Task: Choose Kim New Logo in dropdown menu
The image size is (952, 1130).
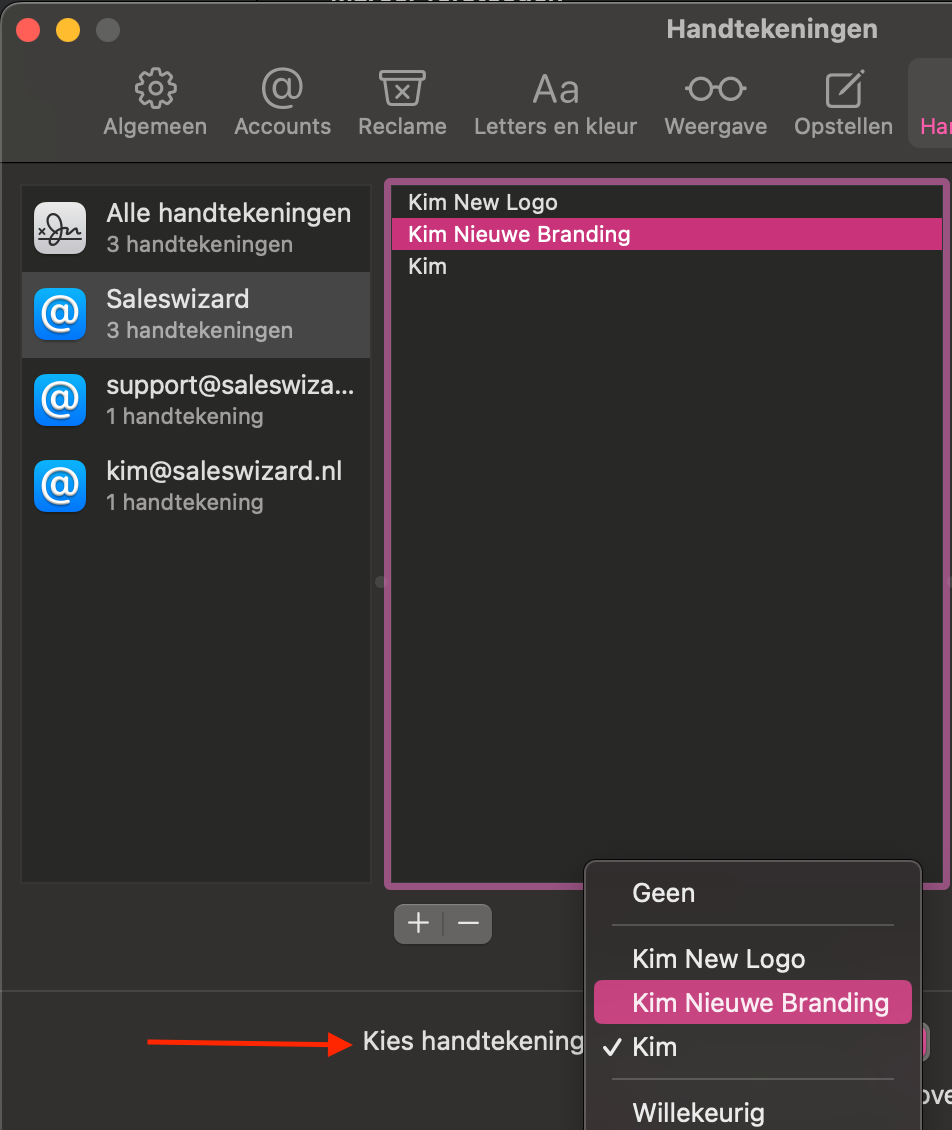Action: coord(718,959)
